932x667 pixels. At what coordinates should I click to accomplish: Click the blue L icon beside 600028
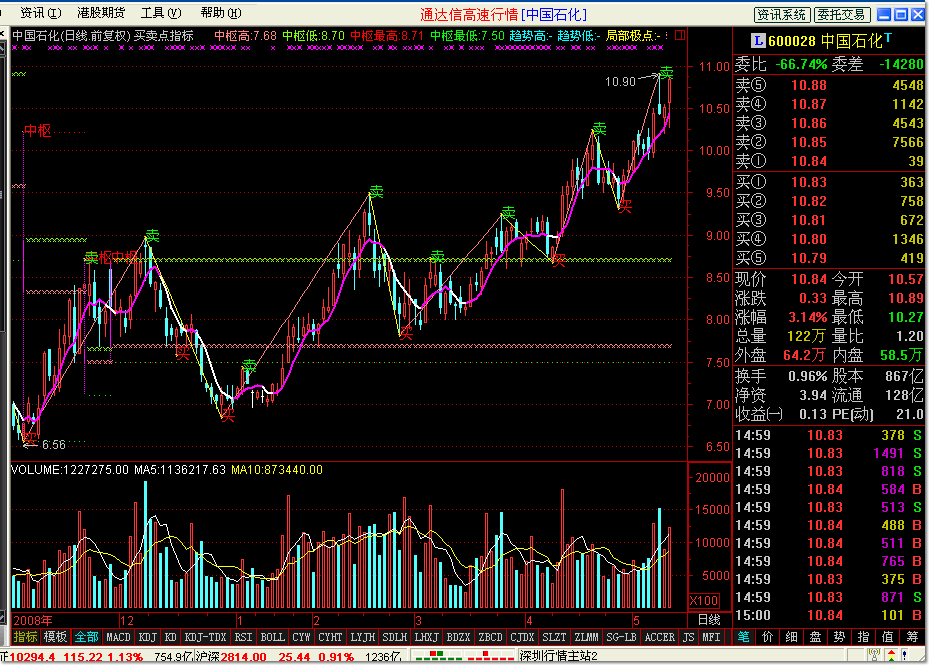click(757, 41)
